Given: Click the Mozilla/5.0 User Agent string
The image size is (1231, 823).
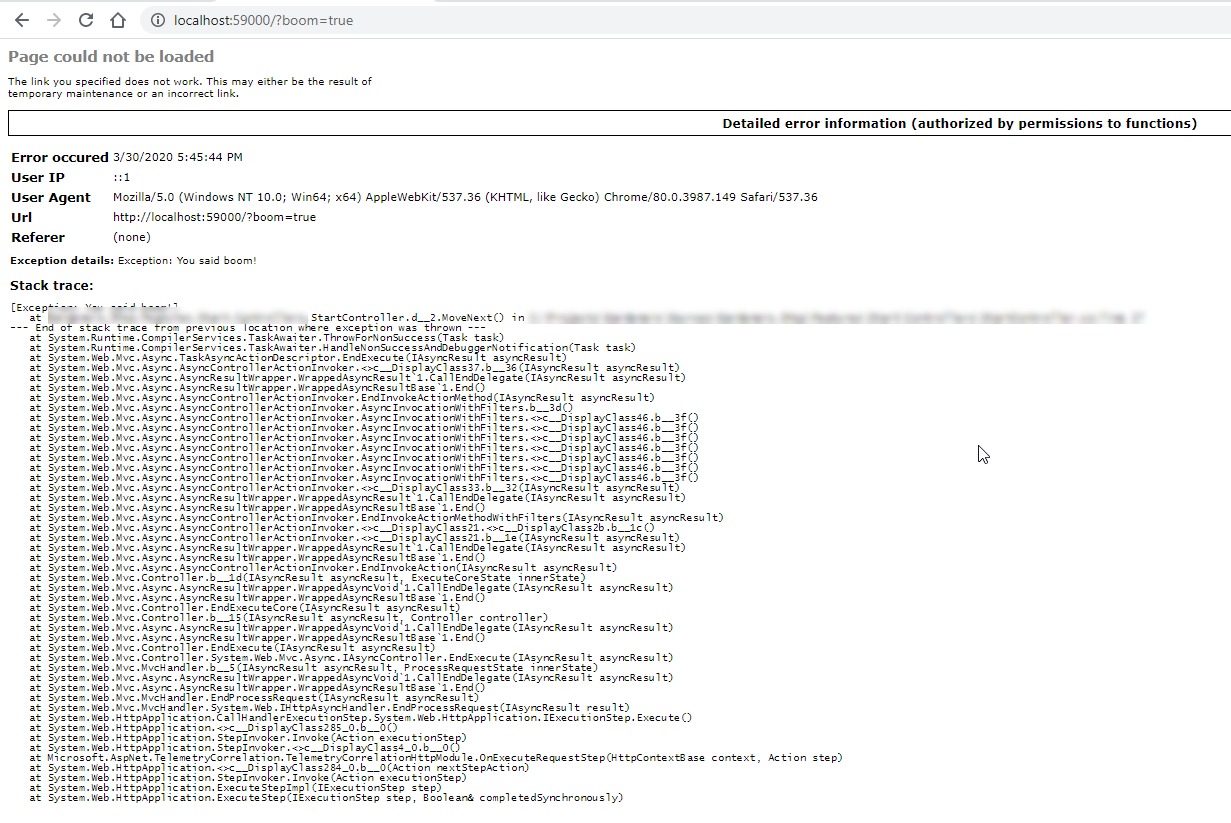Looking at the screenshot, I should (x=464, y=197).
